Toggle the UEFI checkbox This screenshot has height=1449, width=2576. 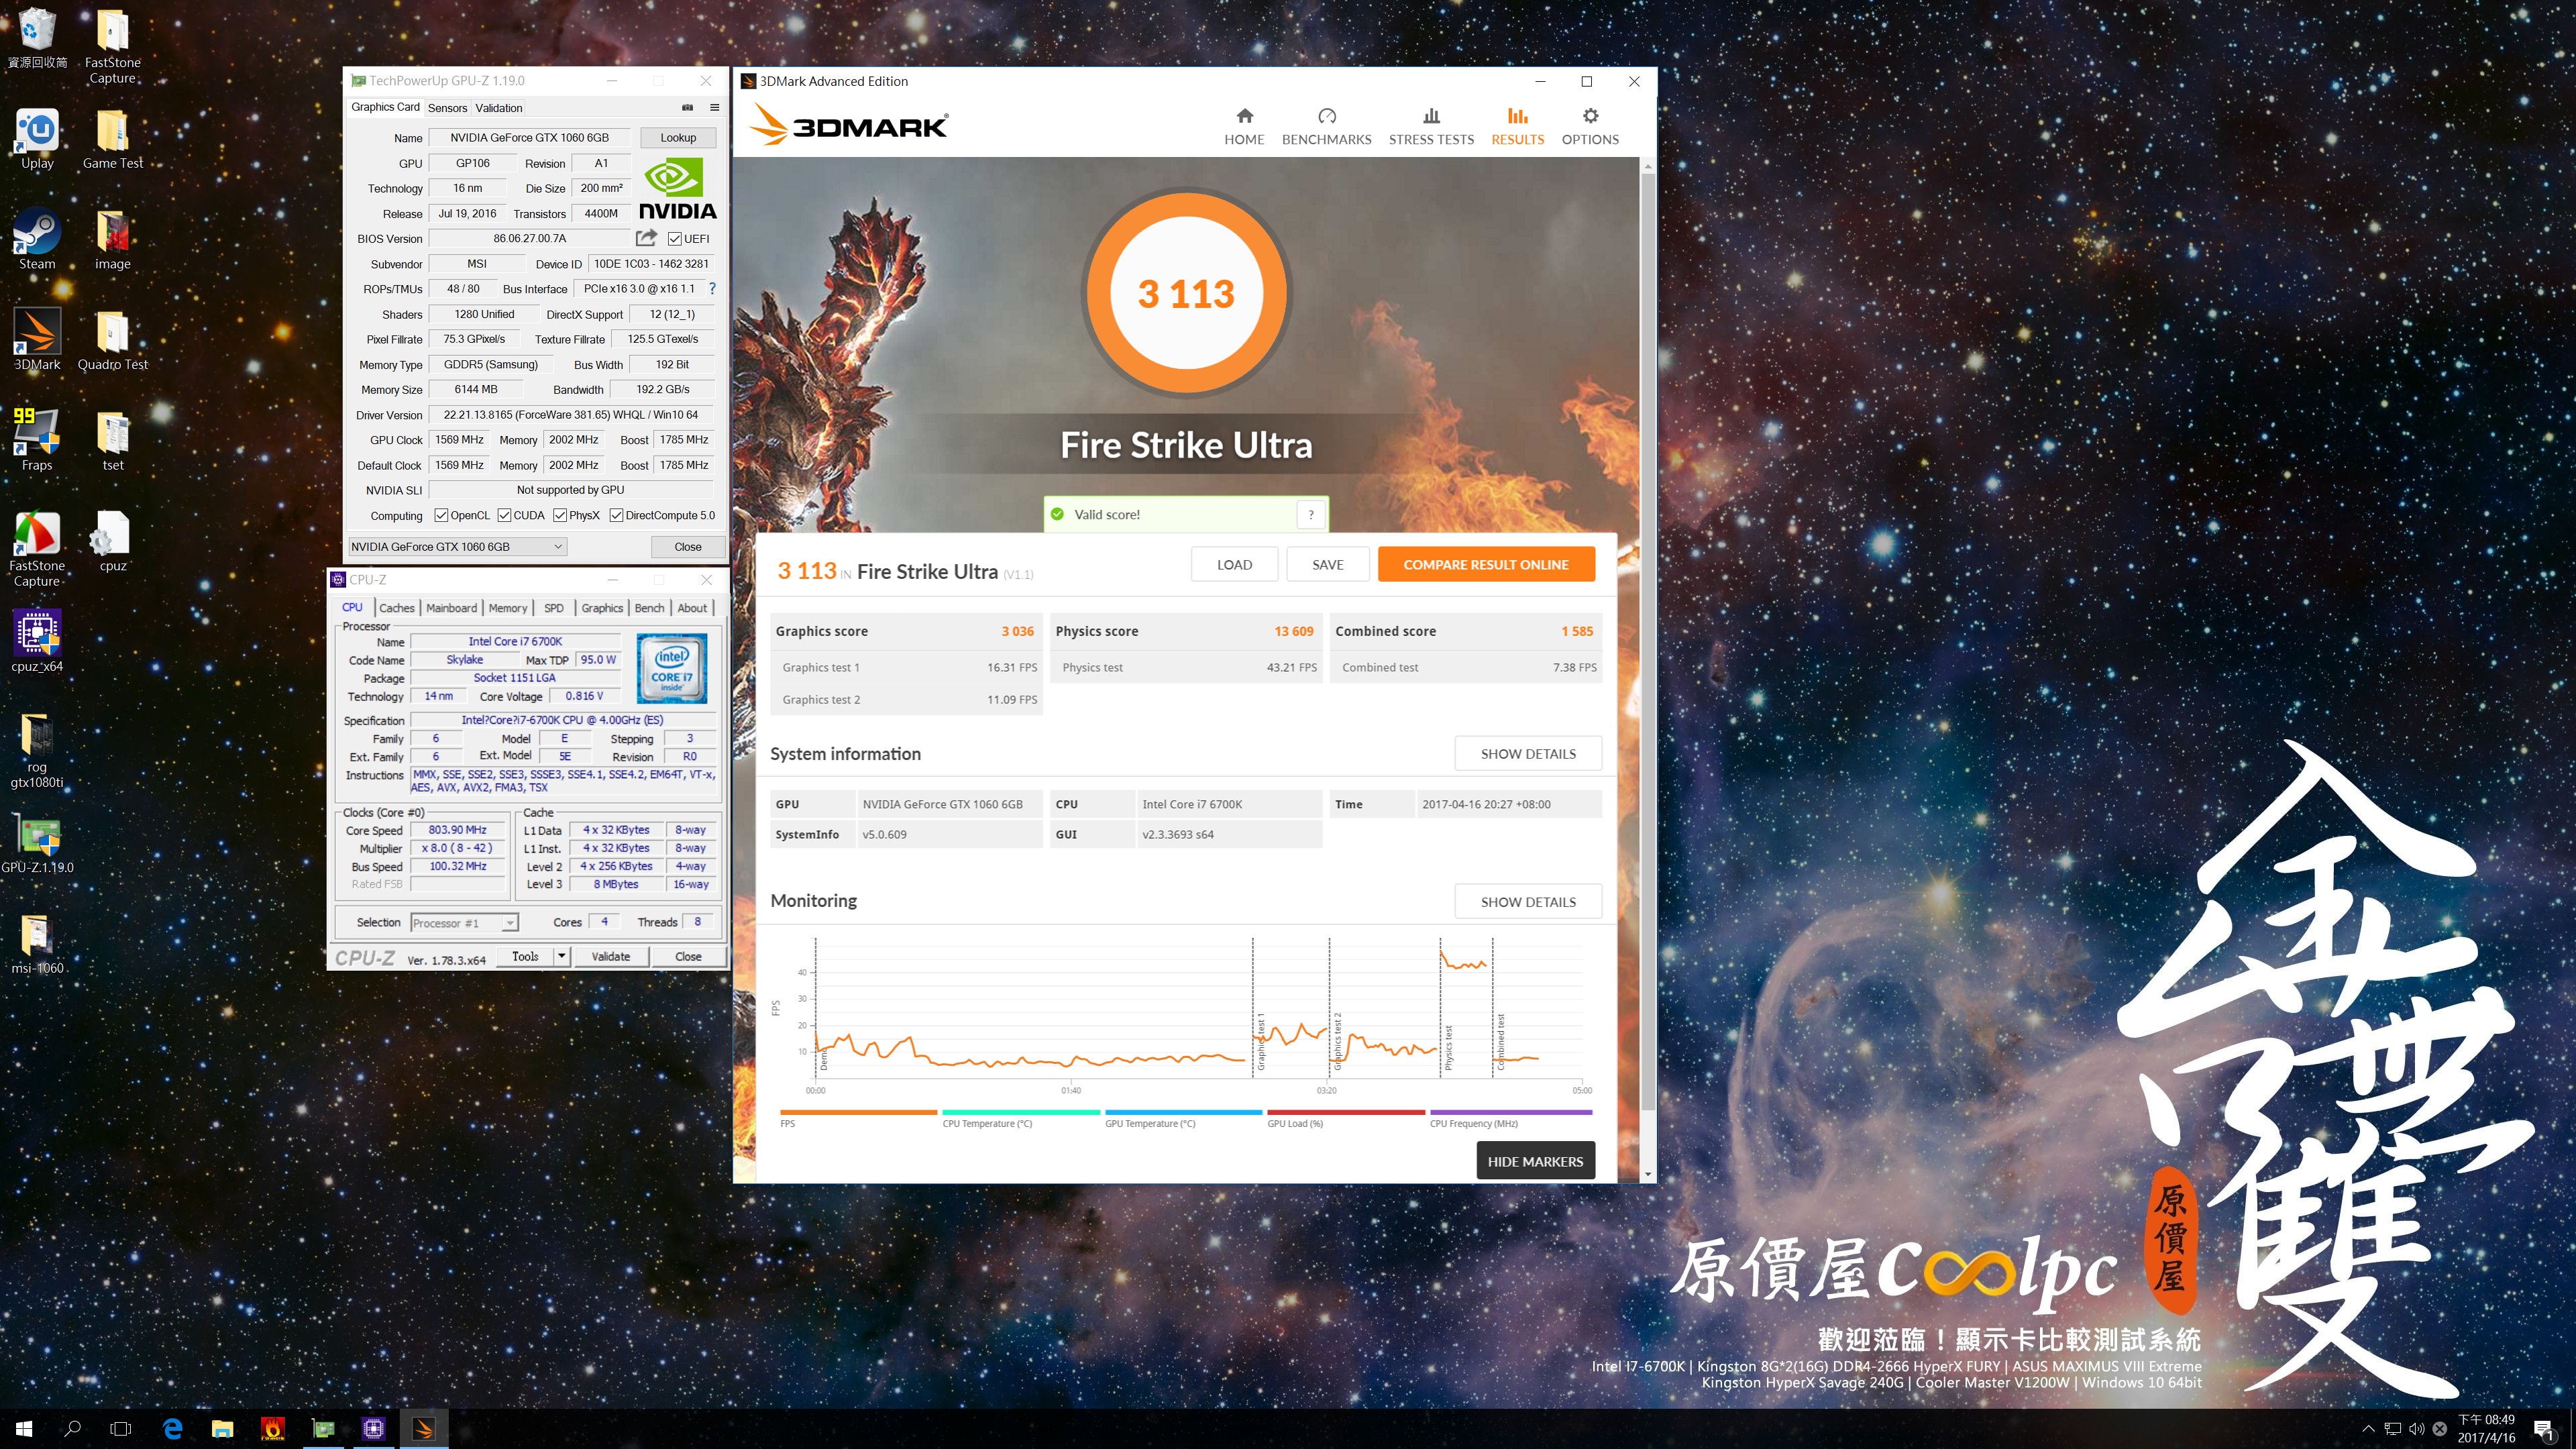coord(675,239)
